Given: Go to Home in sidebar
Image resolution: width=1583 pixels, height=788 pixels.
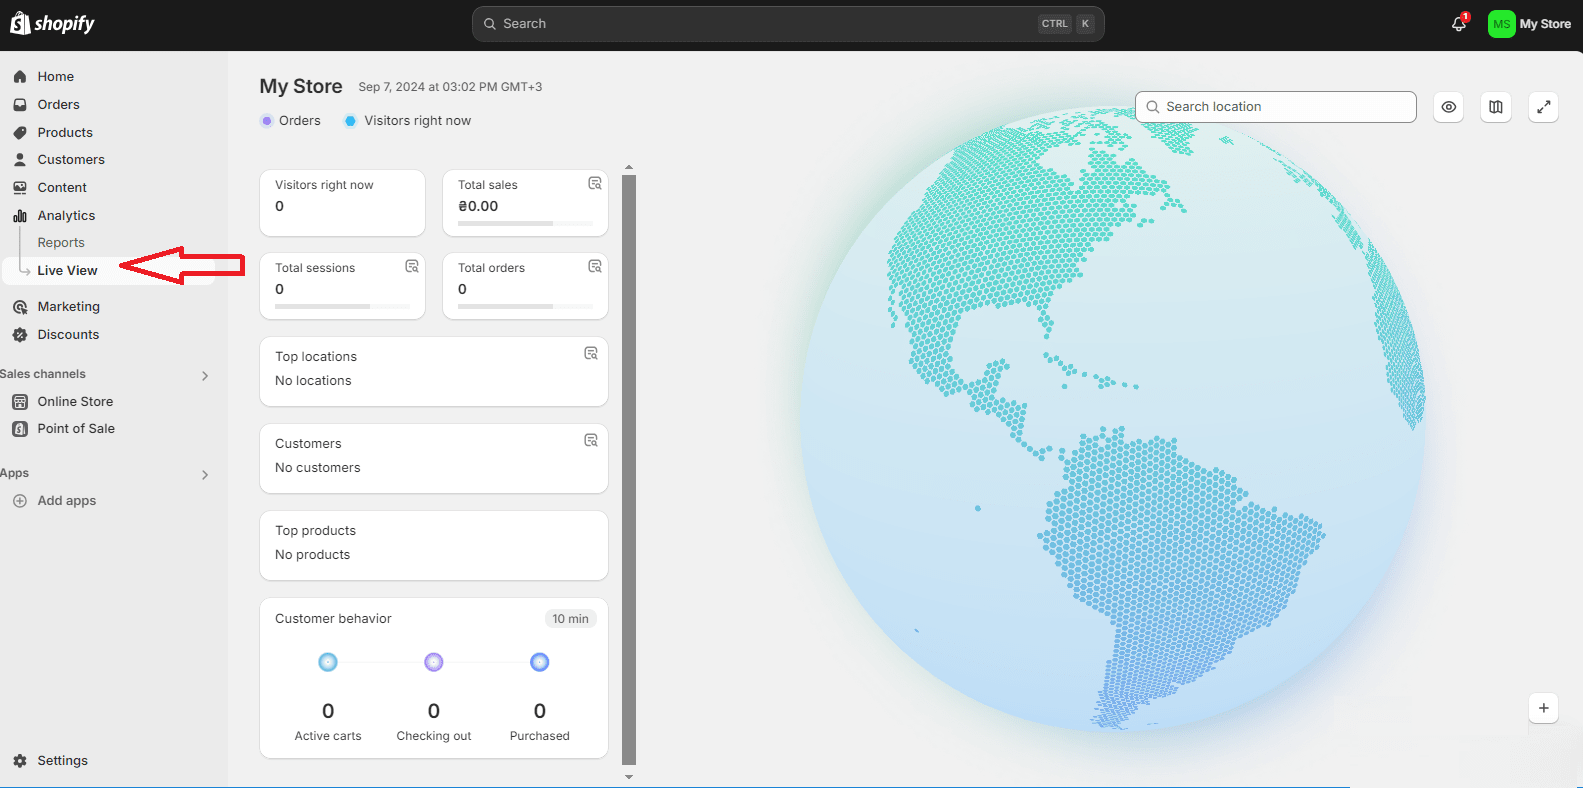Looking at the screenshot, I should pos(56,76).
